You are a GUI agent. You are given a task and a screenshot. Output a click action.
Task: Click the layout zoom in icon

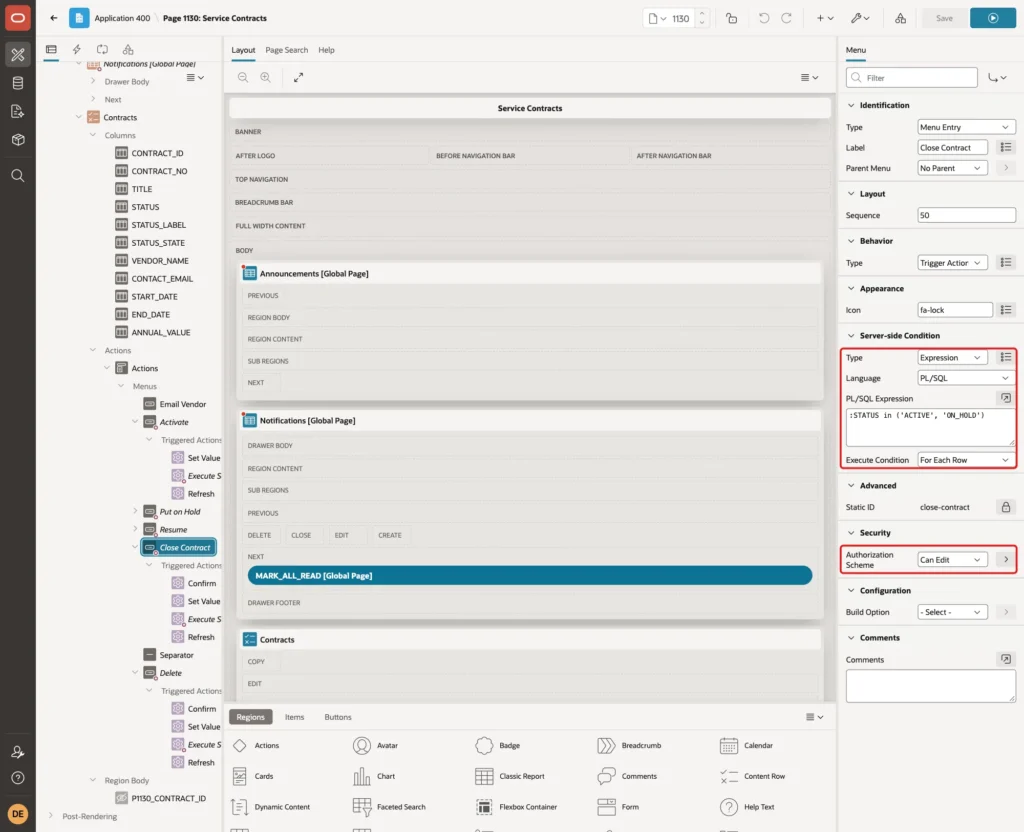coord(266,77)
